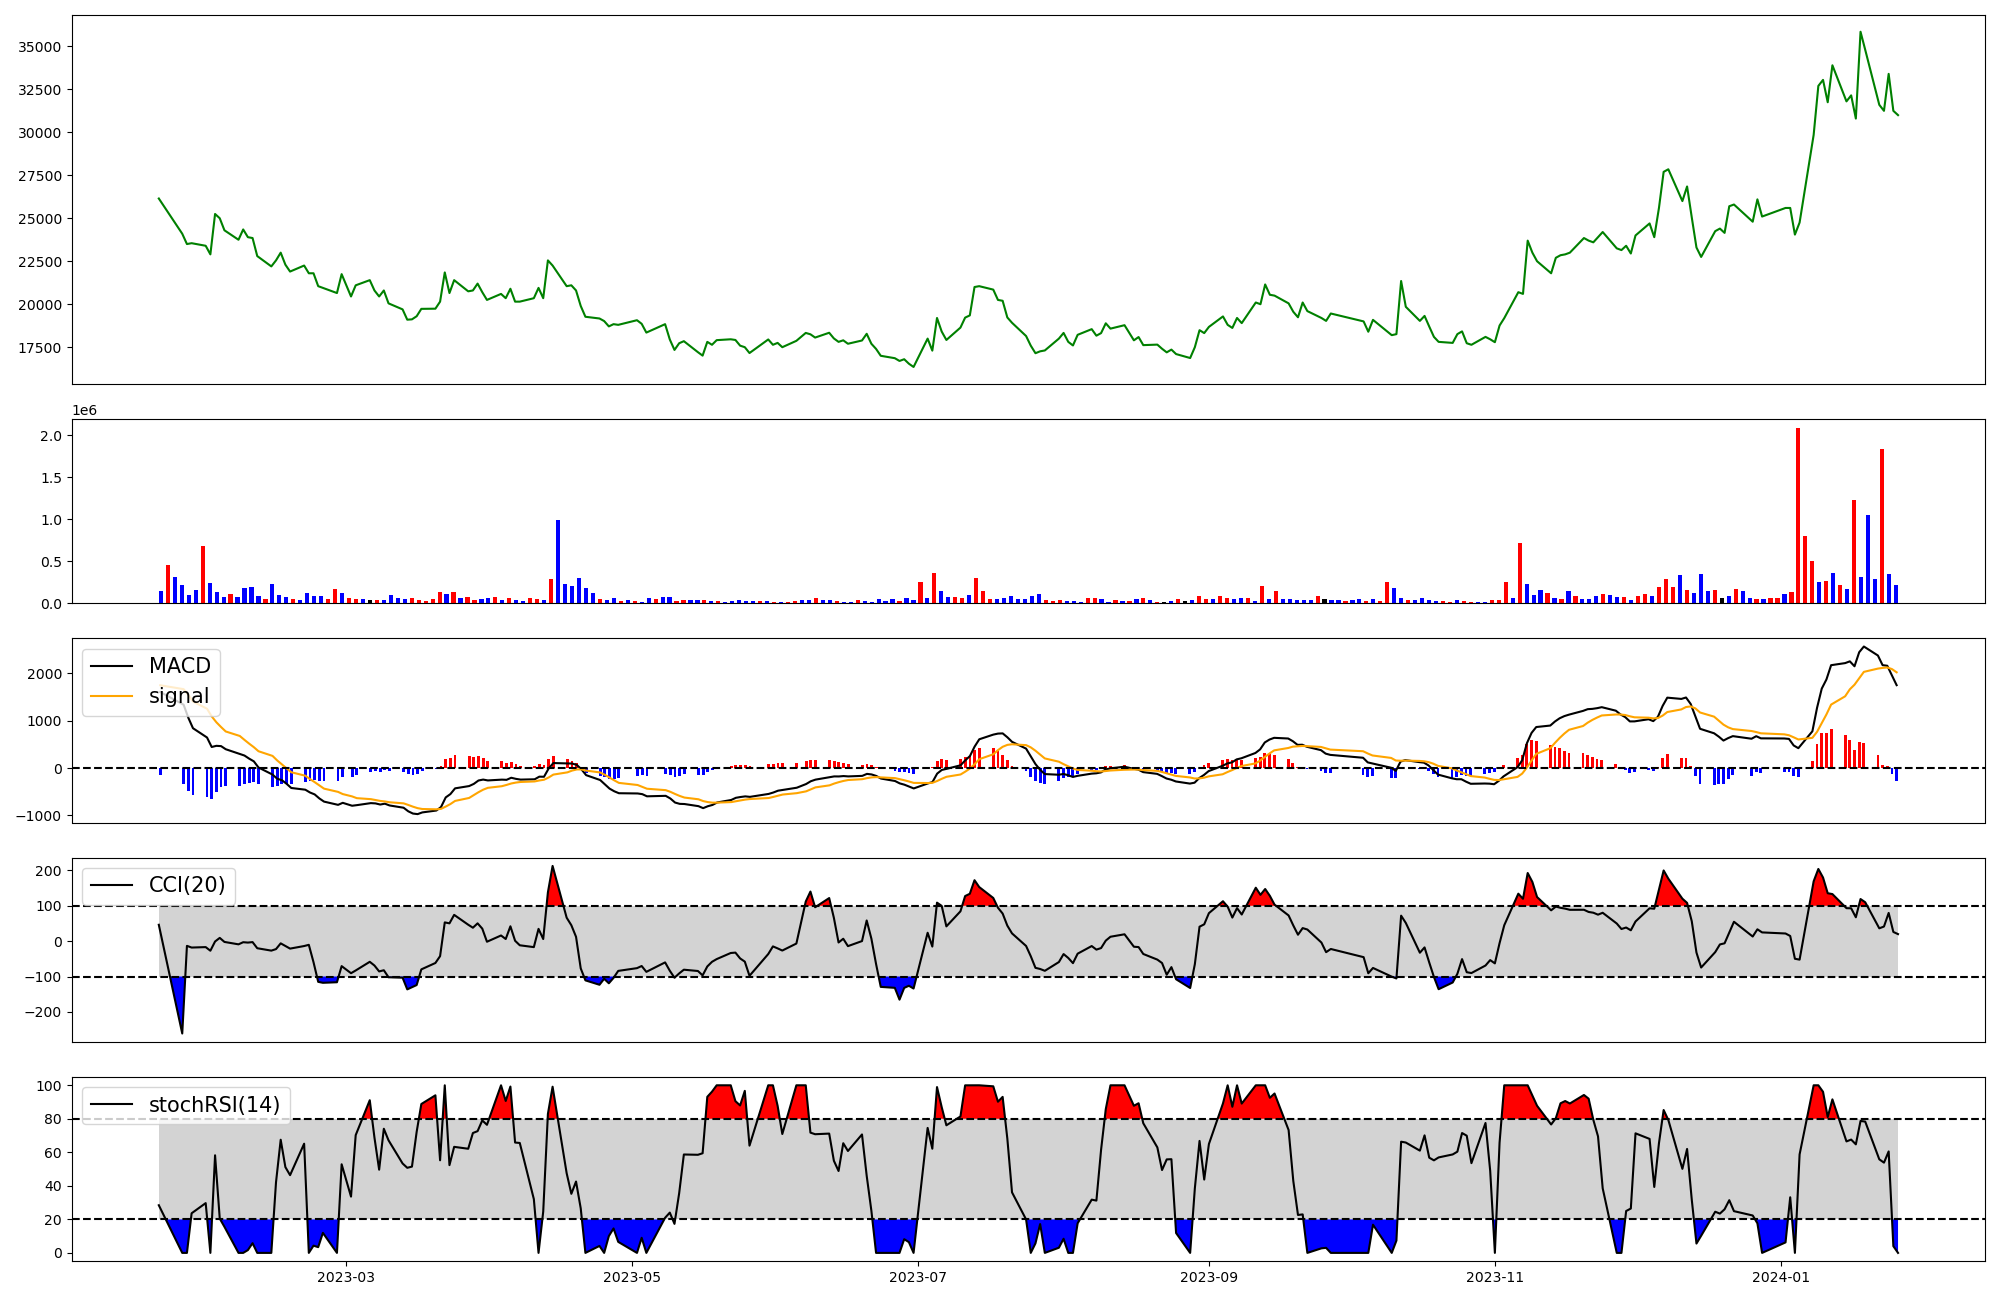The image size is (2000, 1300).
Task: Click the 2023-11 date tick label
Action: point(1495,1277)
